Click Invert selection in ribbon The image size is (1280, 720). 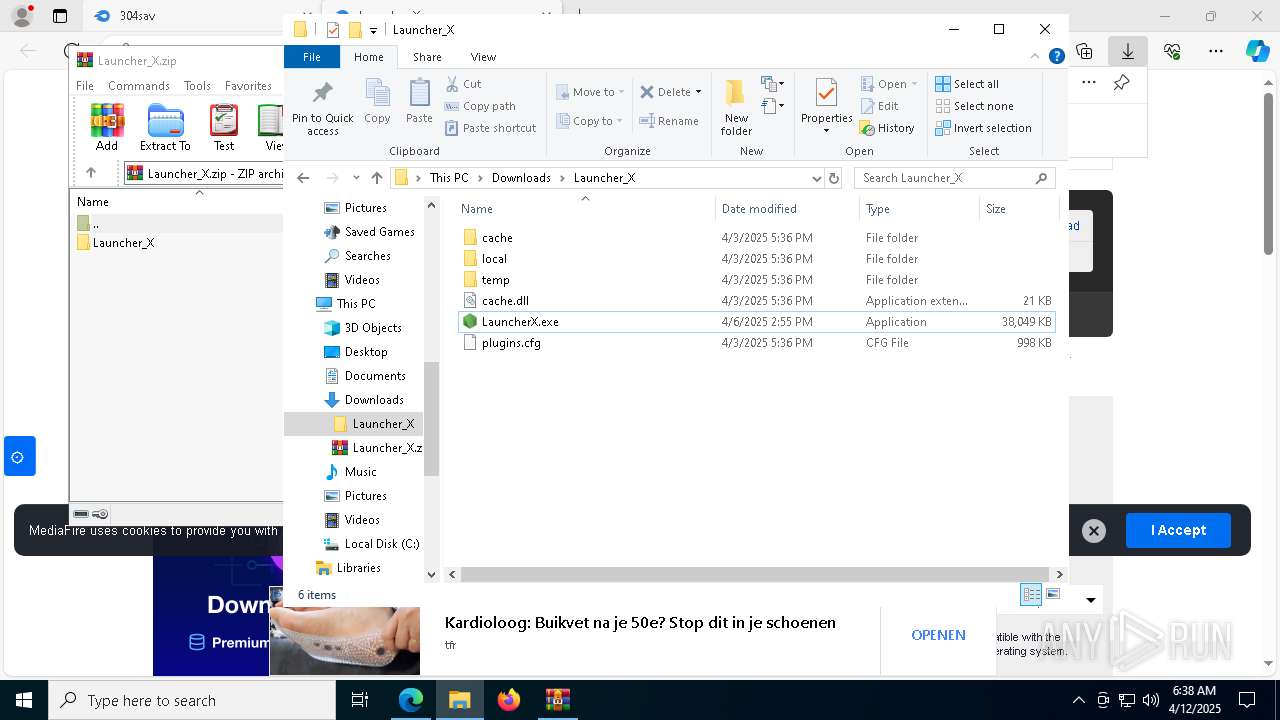(x=983, y=128)
